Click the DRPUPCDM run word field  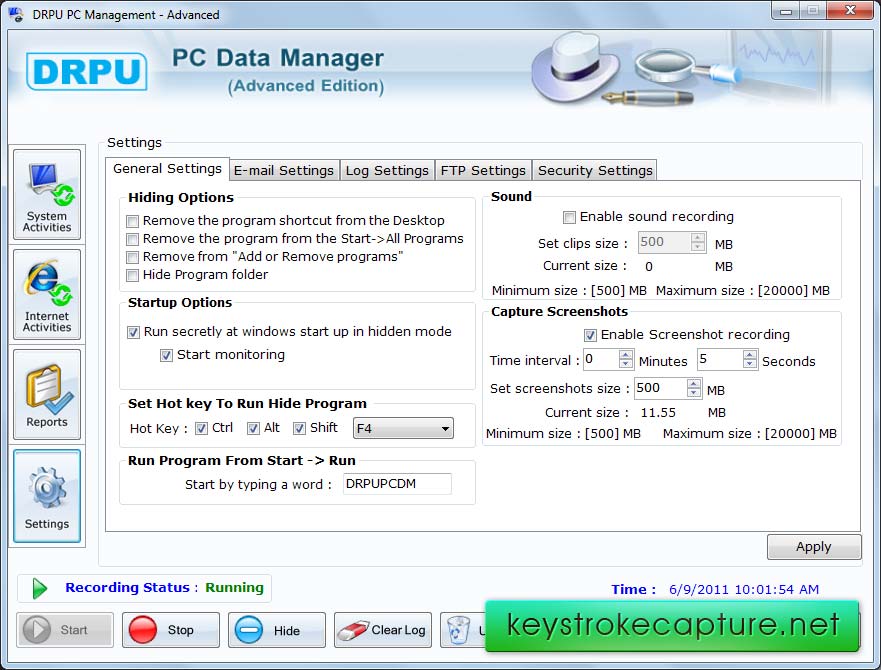point(396,484)
